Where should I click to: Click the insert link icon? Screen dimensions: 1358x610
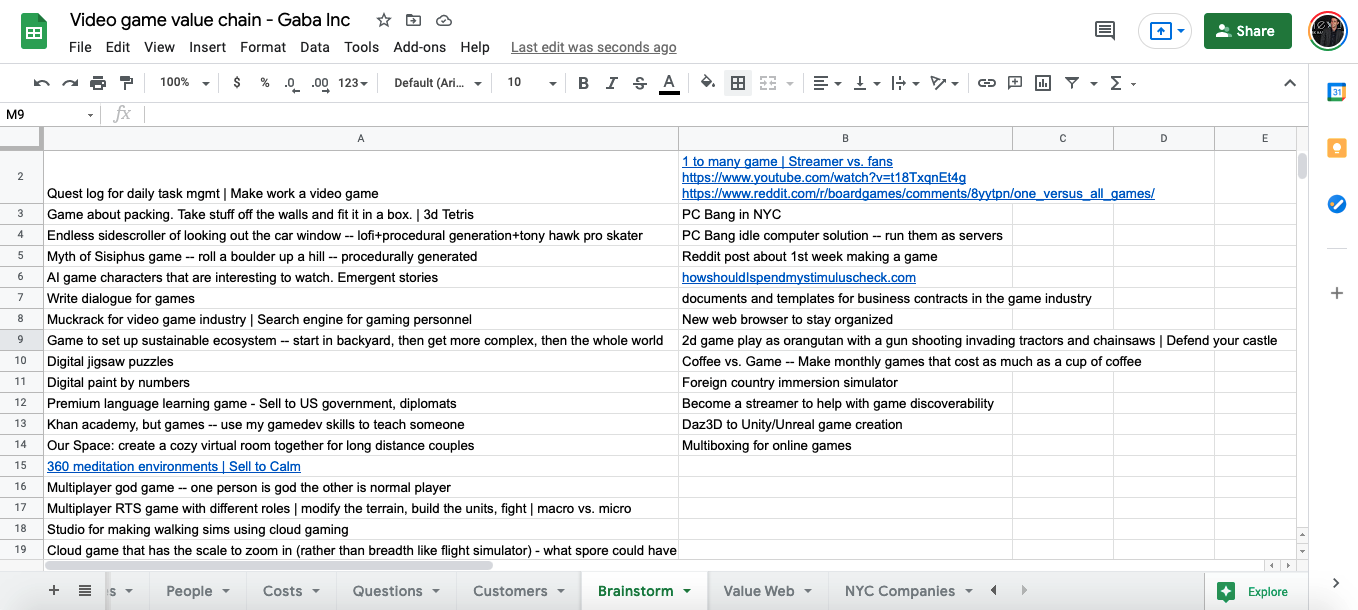(x=986, y=83)
